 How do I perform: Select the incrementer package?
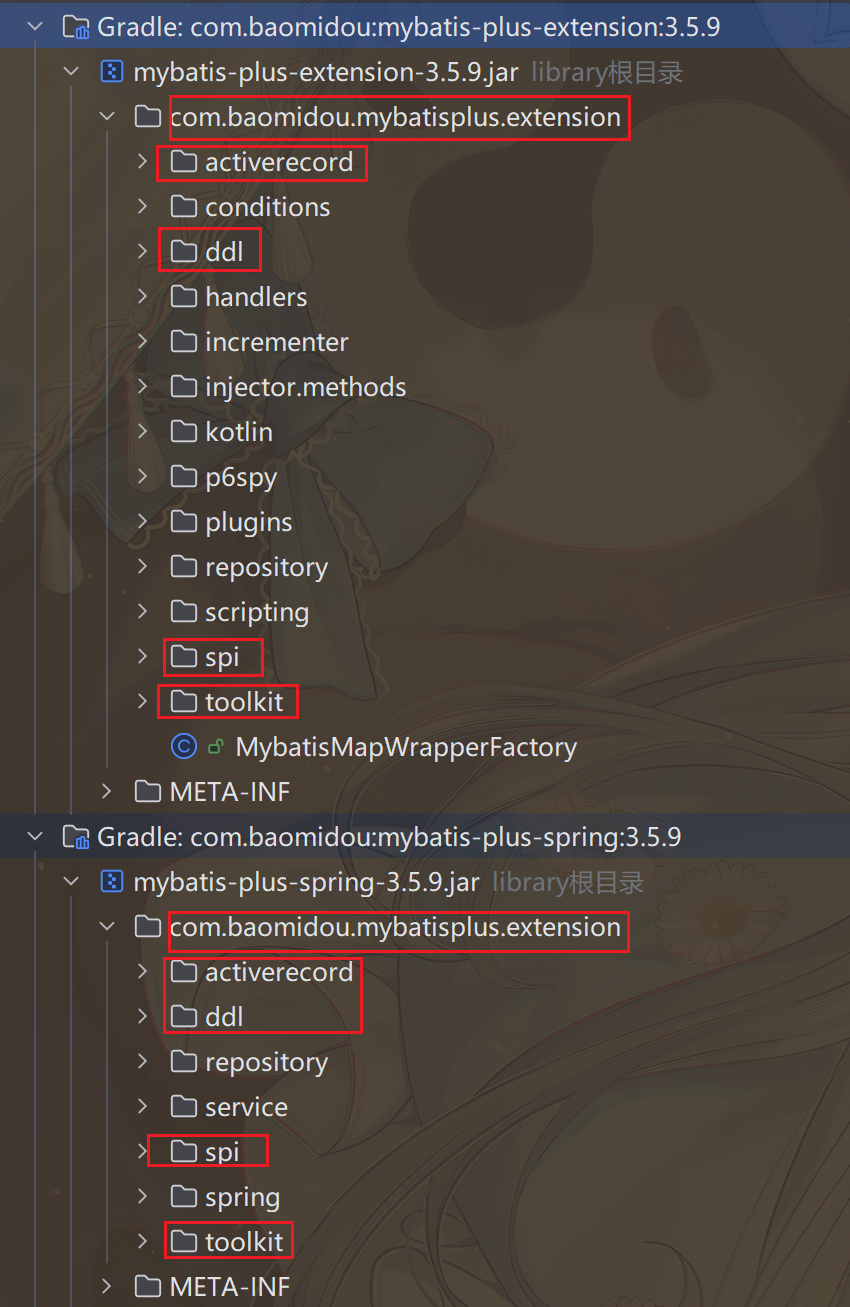tap(276, 342)
